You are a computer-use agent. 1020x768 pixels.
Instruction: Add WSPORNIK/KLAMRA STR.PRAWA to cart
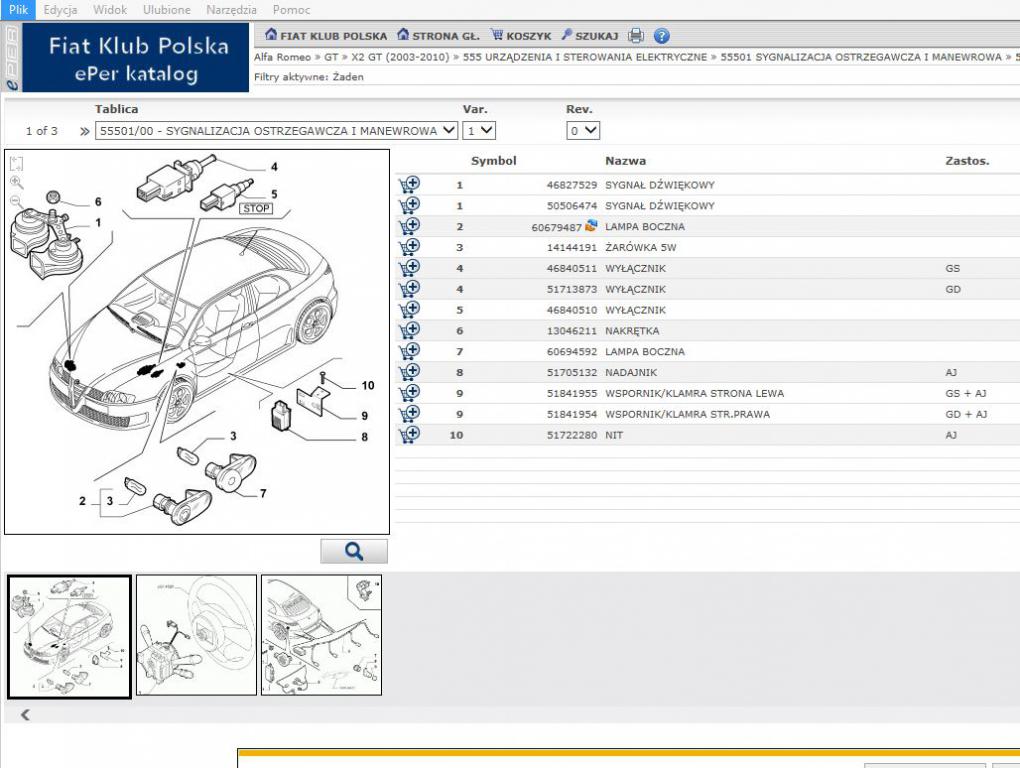click(x=409, y=414)
